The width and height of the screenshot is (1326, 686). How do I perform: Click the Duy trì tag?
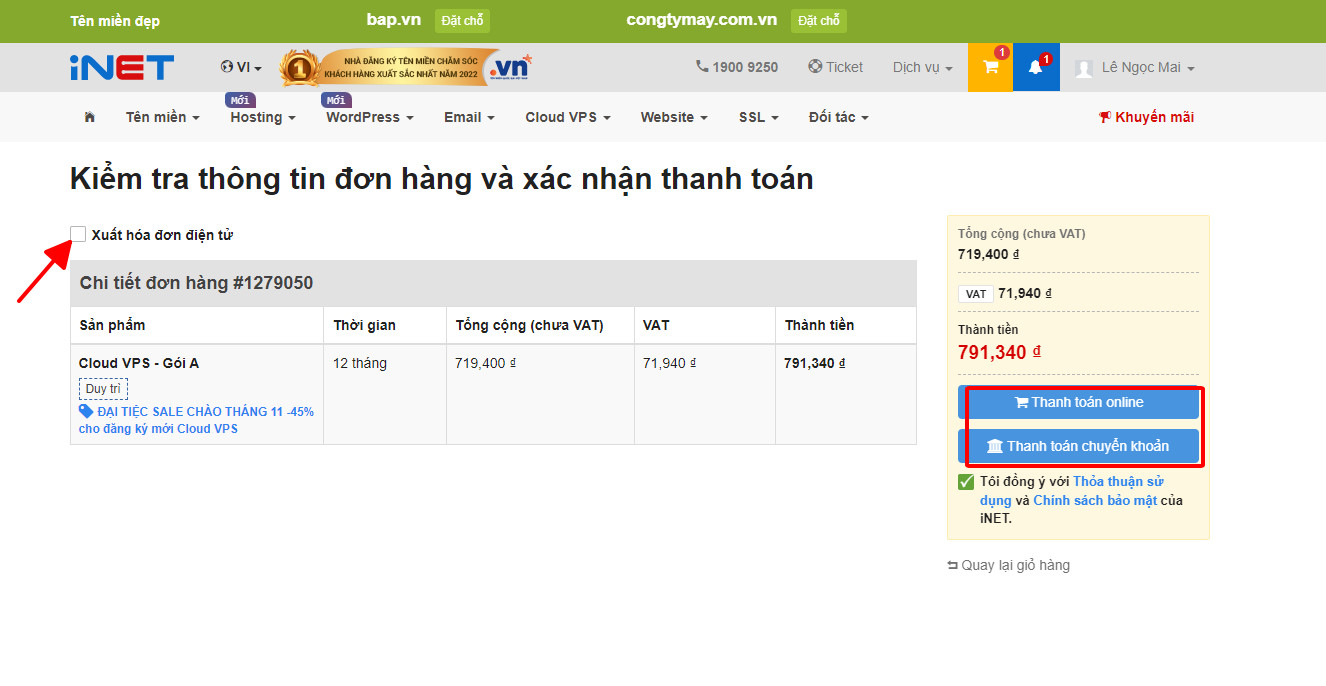(104, 389)
